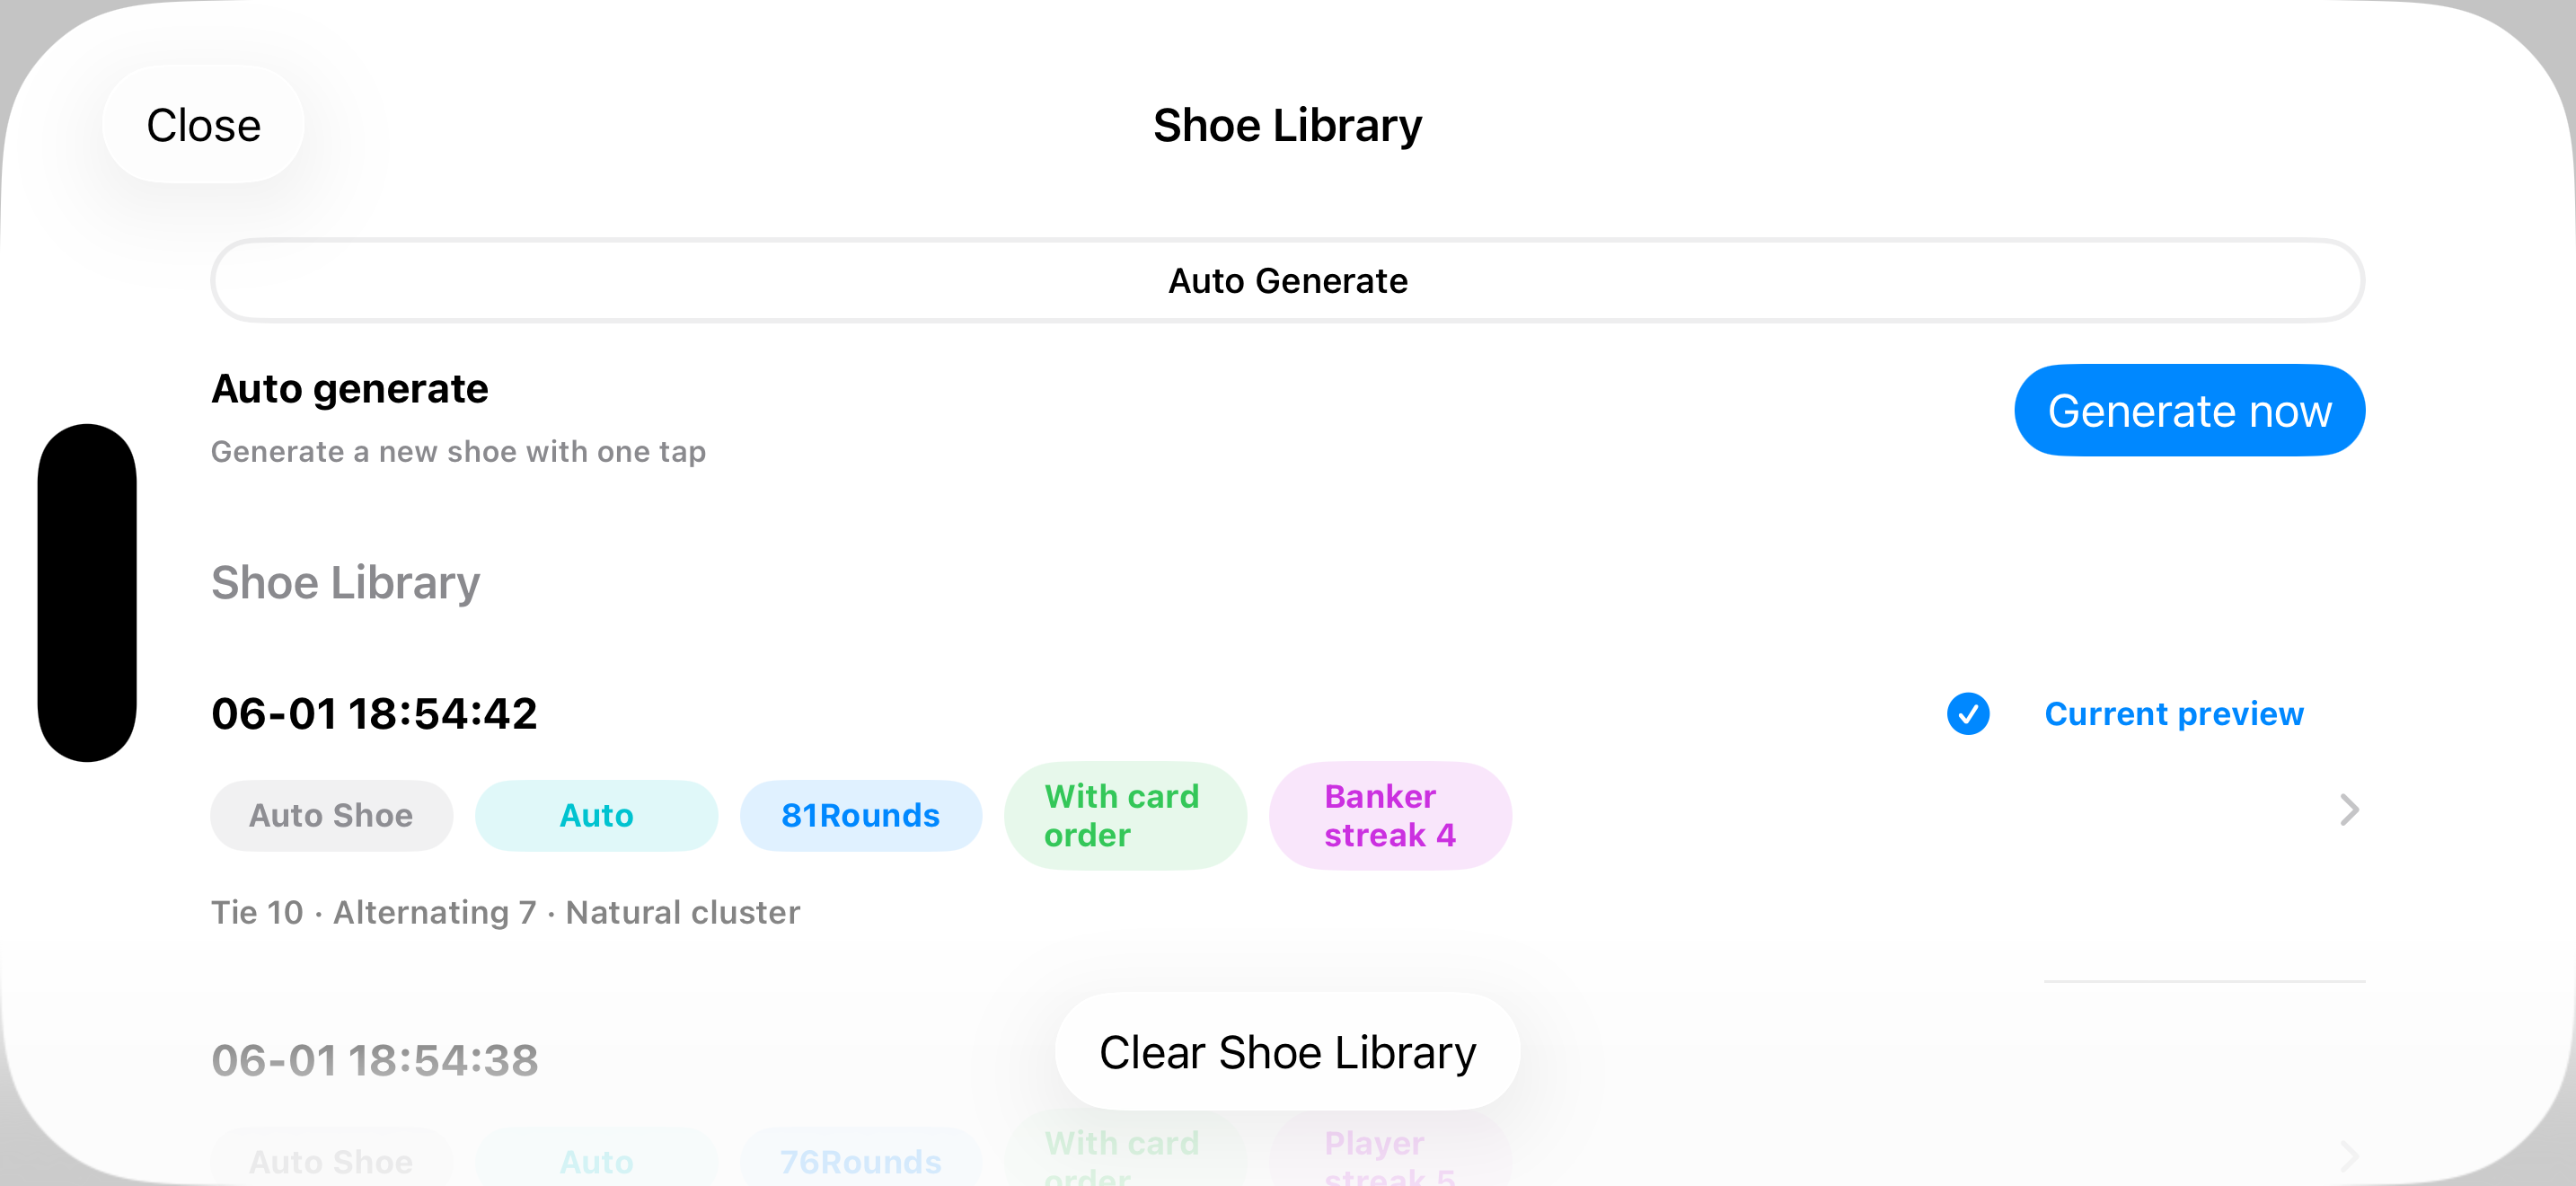2576x1186 pixels.
Task: Click the 76Rounds tag on second shoe
Action: (x=860, y=1160)
